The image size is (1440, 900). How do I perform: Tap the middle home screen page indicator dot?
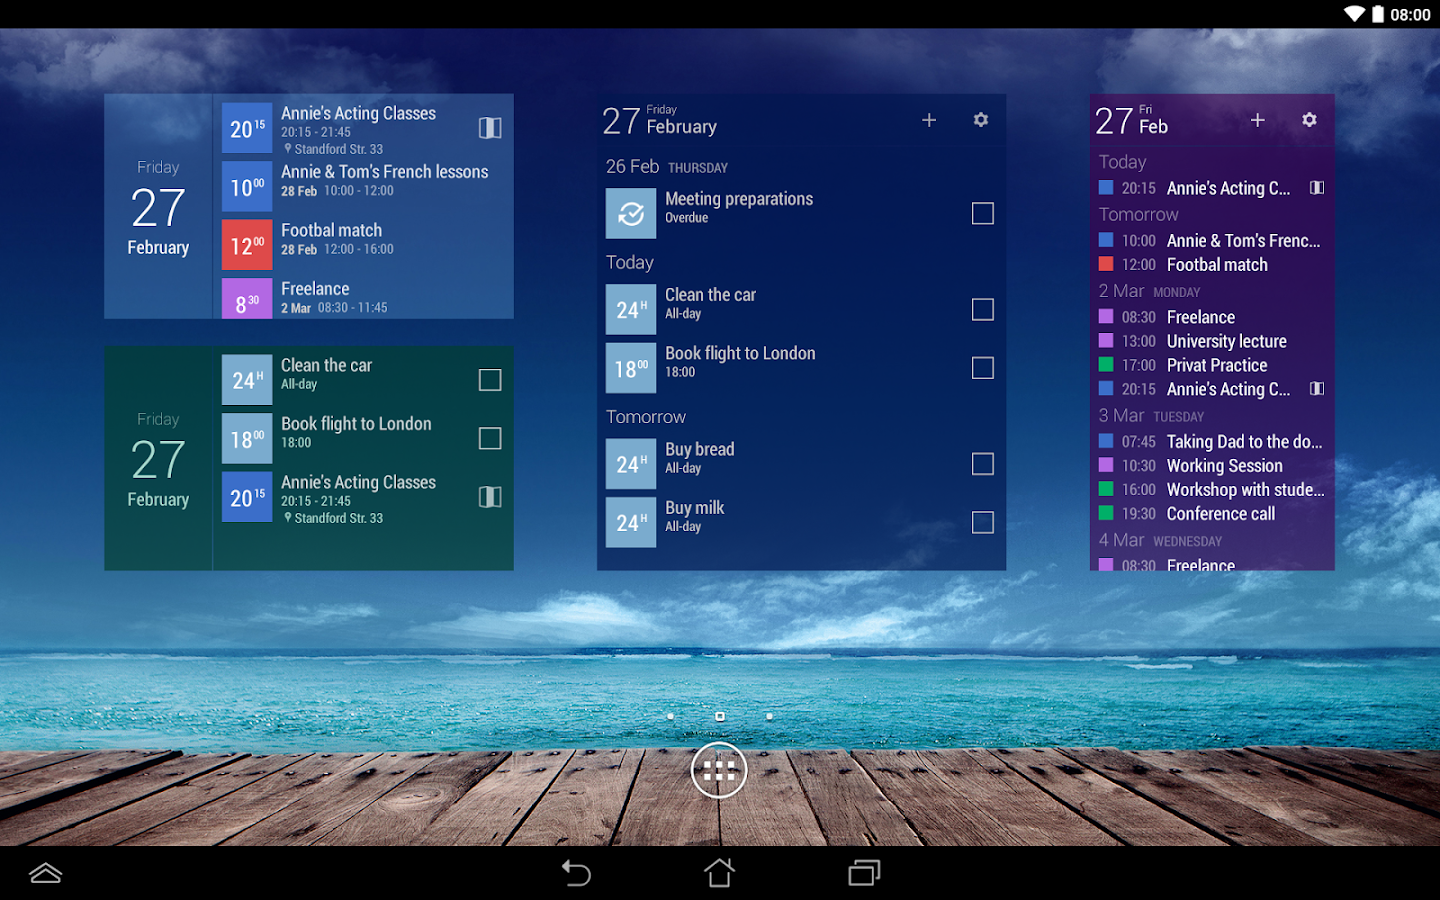pos(719,716)
